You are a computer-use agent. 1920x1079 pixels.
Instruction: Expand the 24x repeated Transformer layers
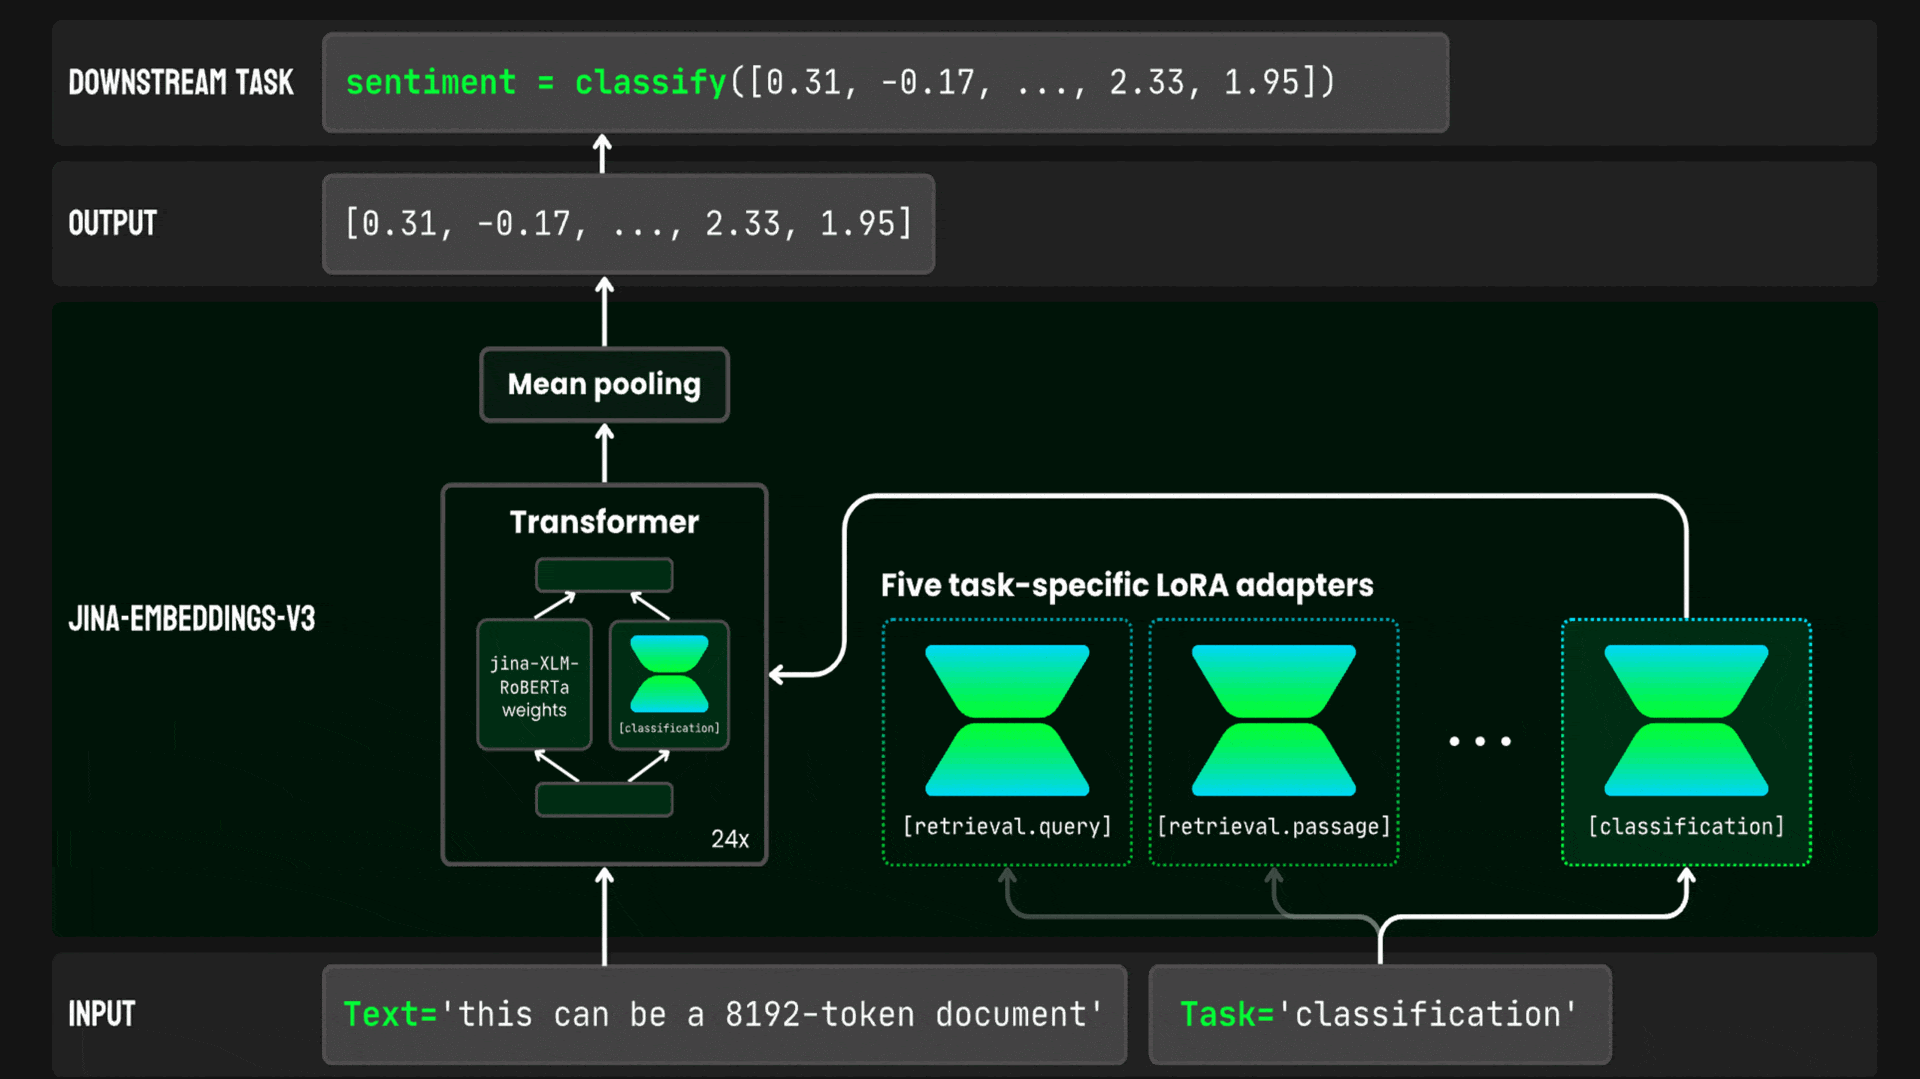(x=729, y=840)
